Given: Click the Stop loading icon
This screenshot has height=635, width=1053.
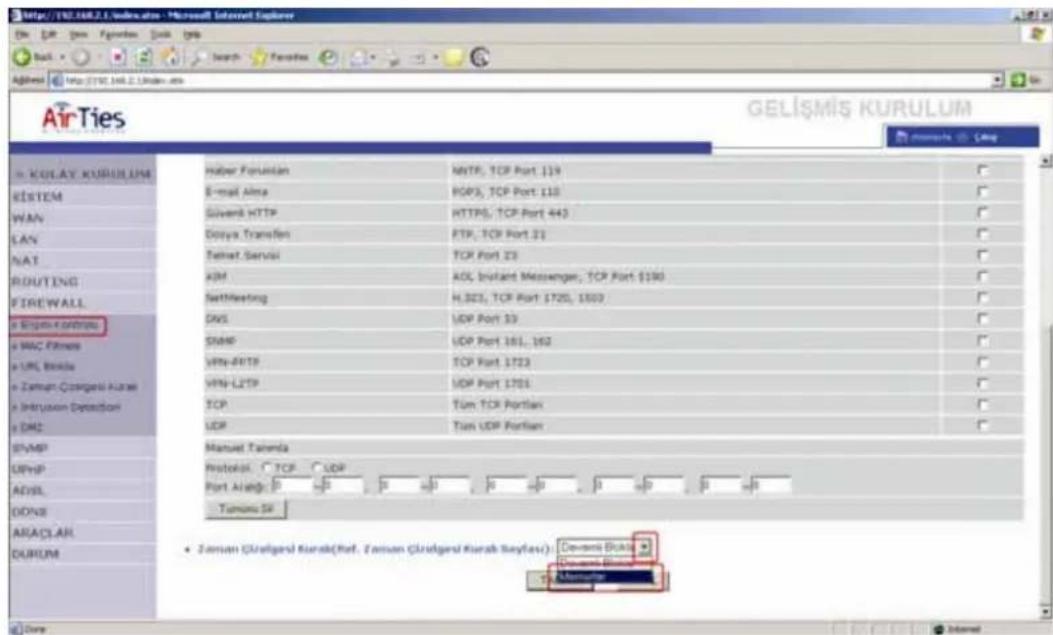Looking at the screenshot, I should click(118, 58).
